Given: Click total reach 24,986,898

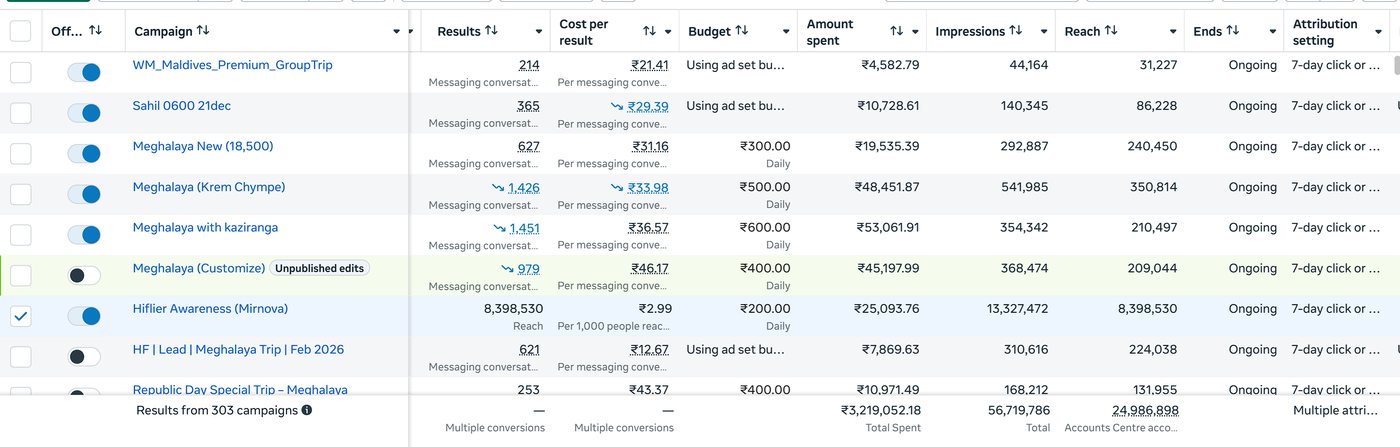Looking at the screenshot, I should 1145,410.
